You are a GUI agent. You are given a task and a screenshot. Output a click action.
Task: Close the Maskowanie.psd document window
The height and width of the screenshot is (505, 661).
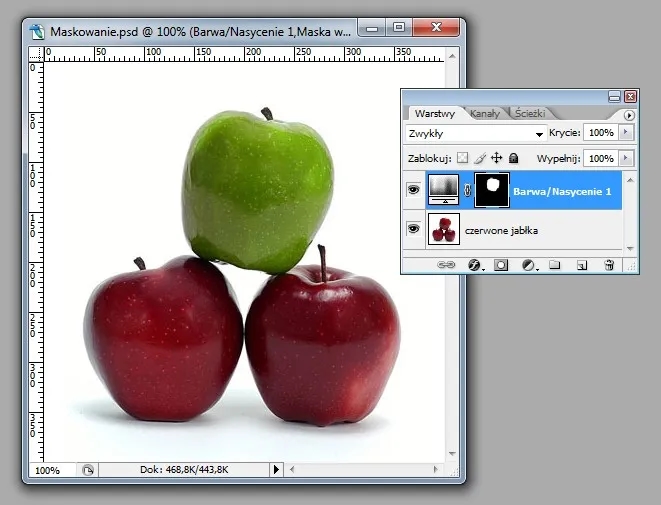(436, 28)
